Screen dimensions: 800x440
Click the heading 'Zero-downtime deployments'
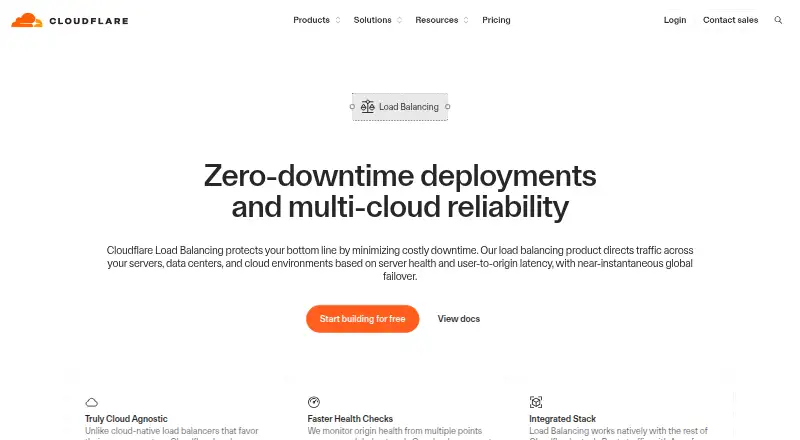click(400, 176)
